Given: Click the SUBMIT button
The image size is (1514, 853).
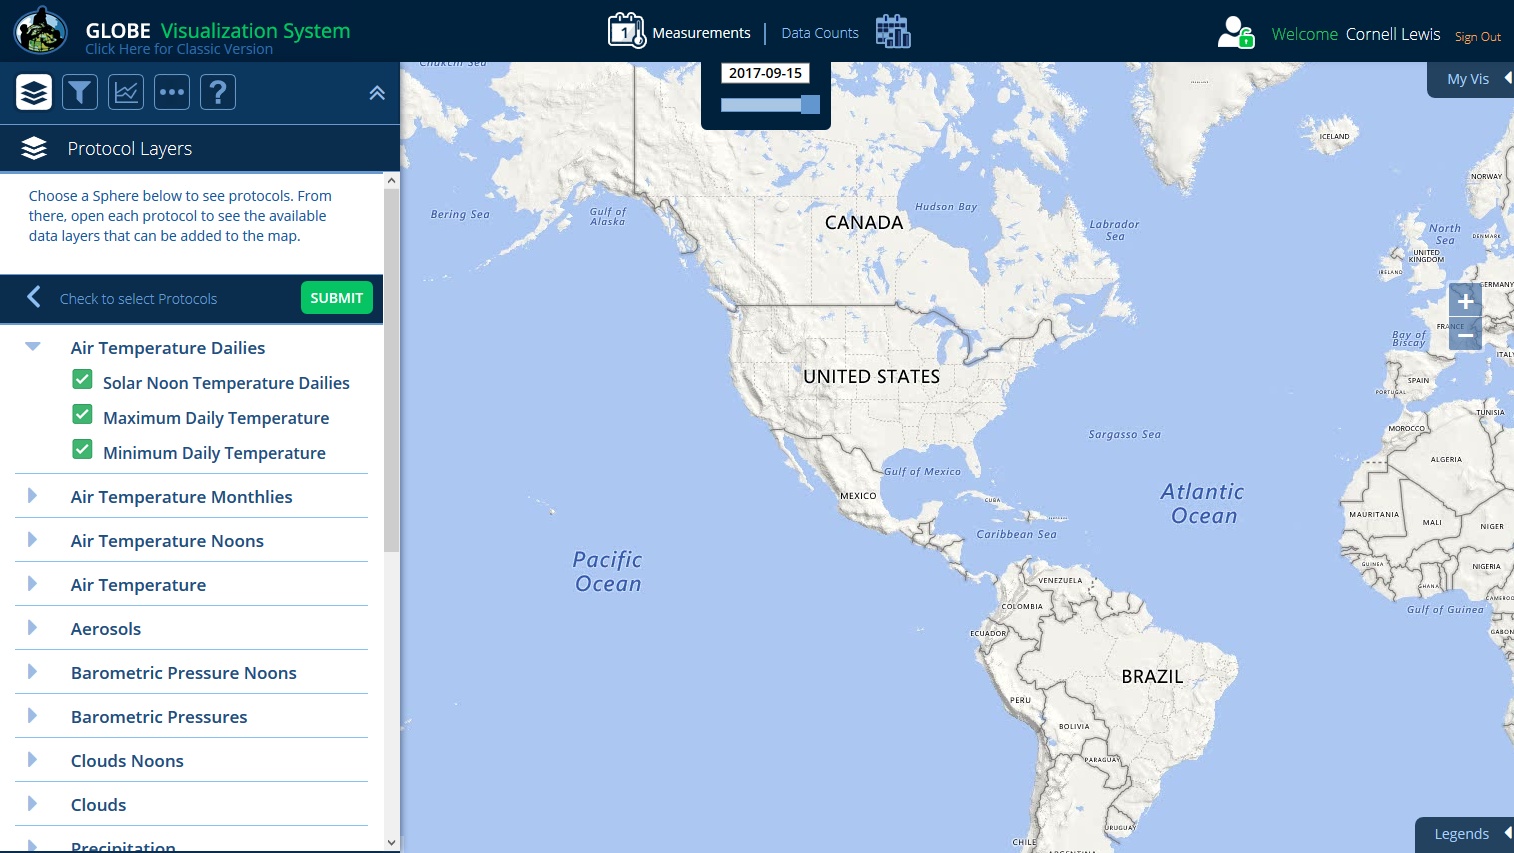Looking at the screenshot, I should coord(336,298).
